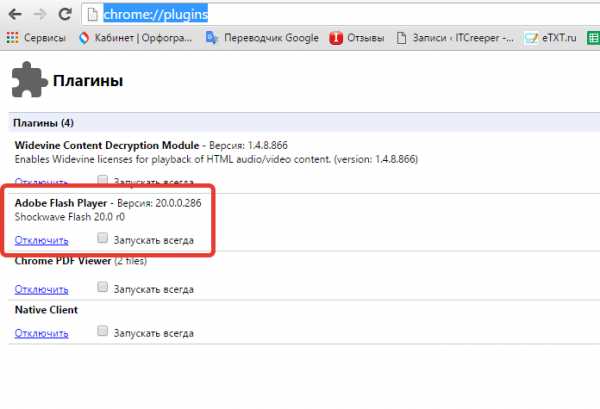Click Отключить under Chrome PDF Viewer
The width and height of the screenshot is (600, 409).
click(41, 290)
